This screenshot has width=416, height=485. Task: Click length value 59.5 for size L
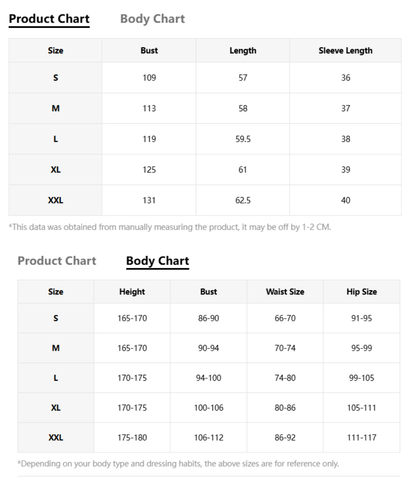243,139
